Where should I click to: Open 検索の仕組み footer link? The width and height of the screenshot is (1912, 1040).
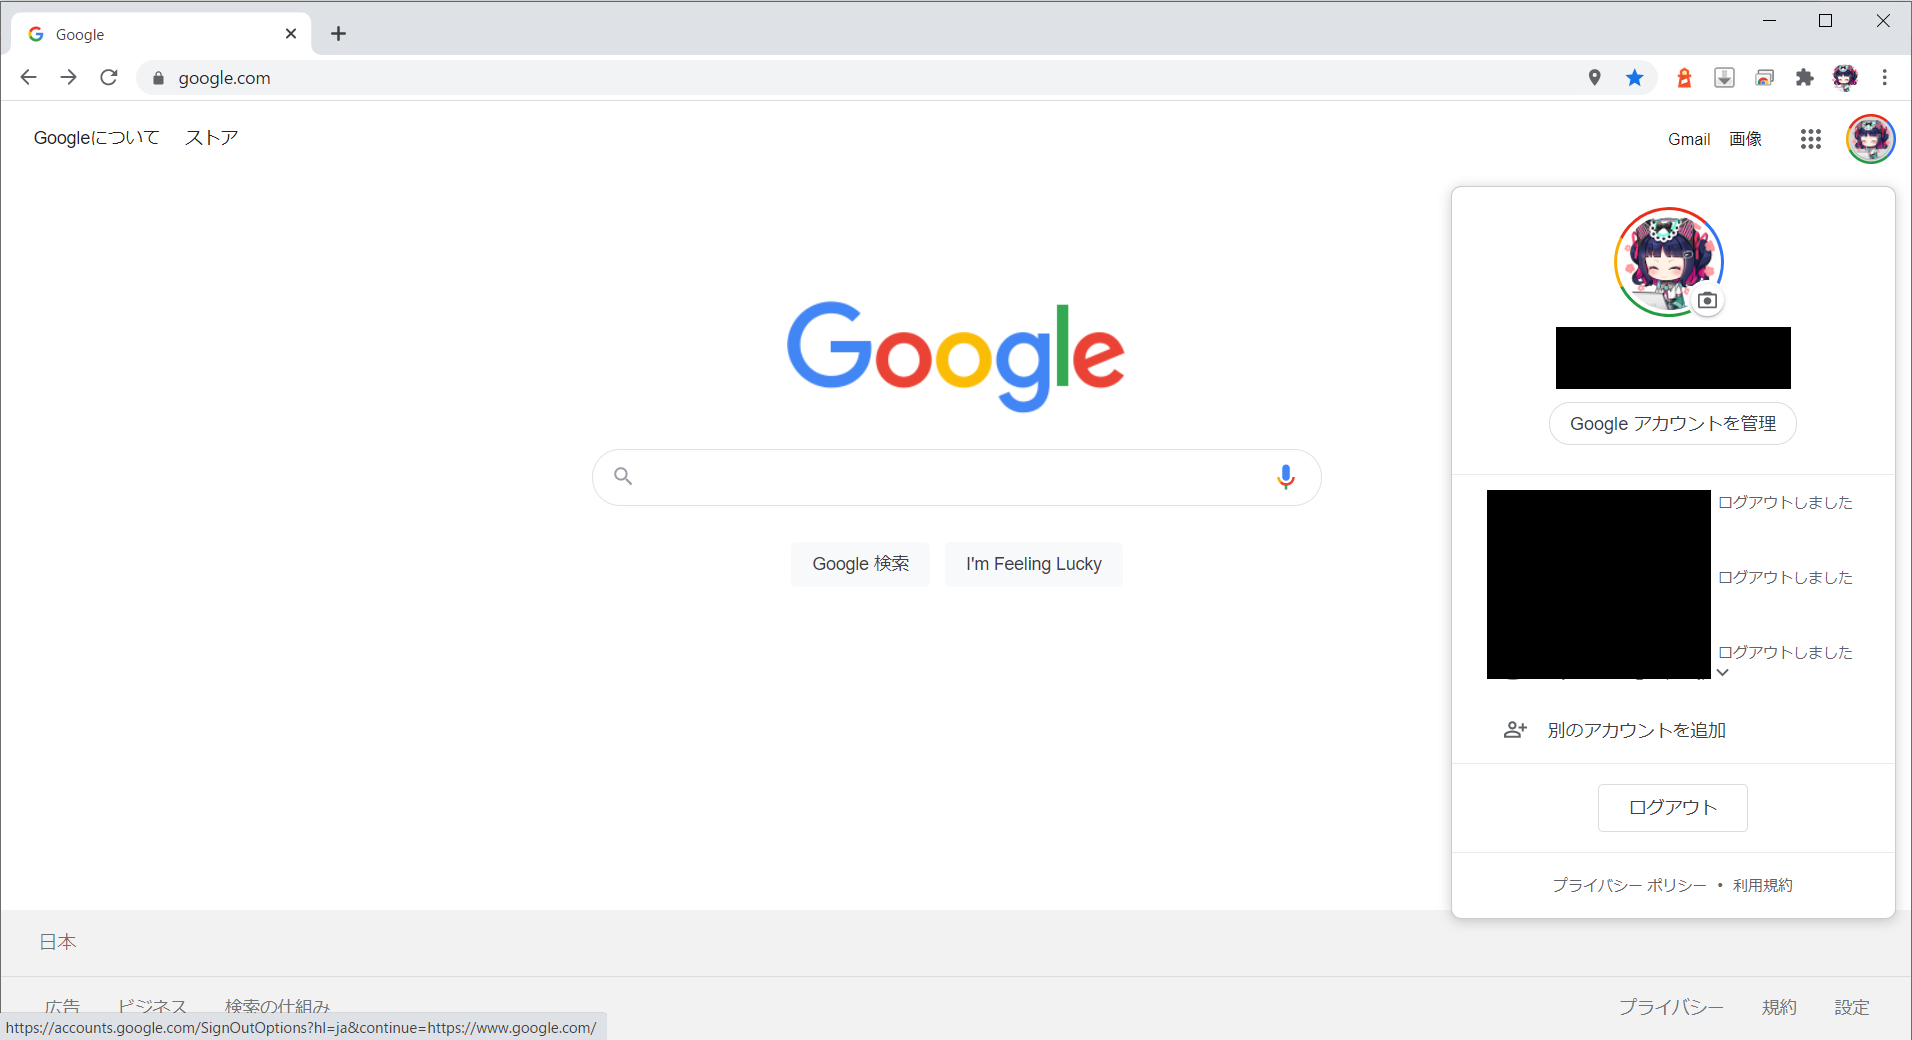point(277,1006)
